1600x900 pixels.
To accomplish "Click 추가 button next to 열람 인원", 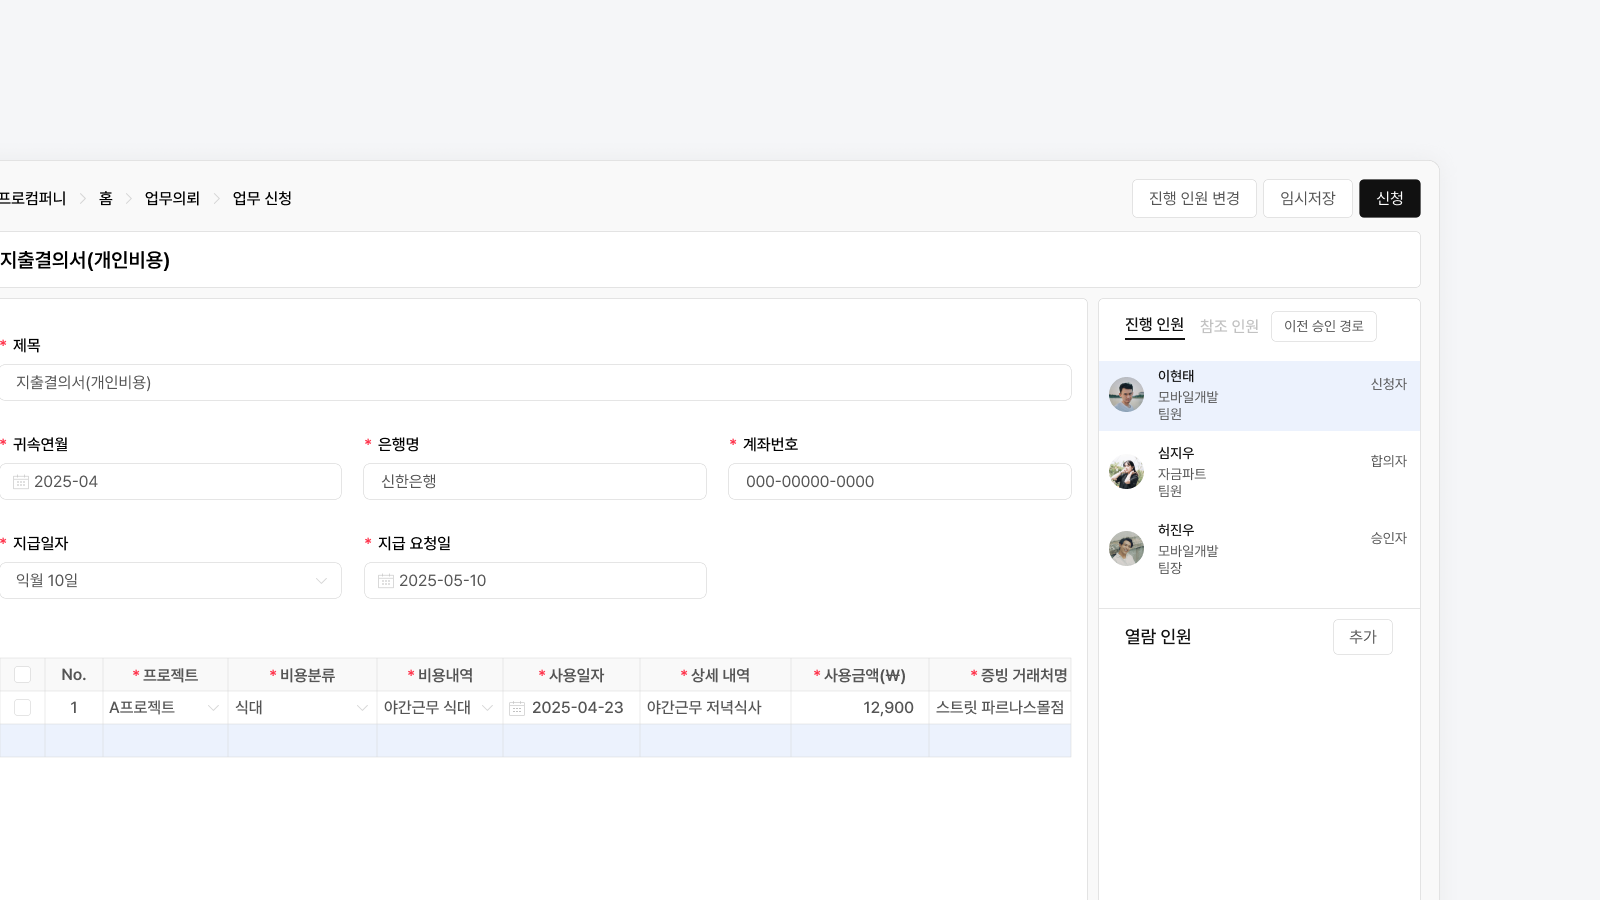I will tap(1362, 637).
